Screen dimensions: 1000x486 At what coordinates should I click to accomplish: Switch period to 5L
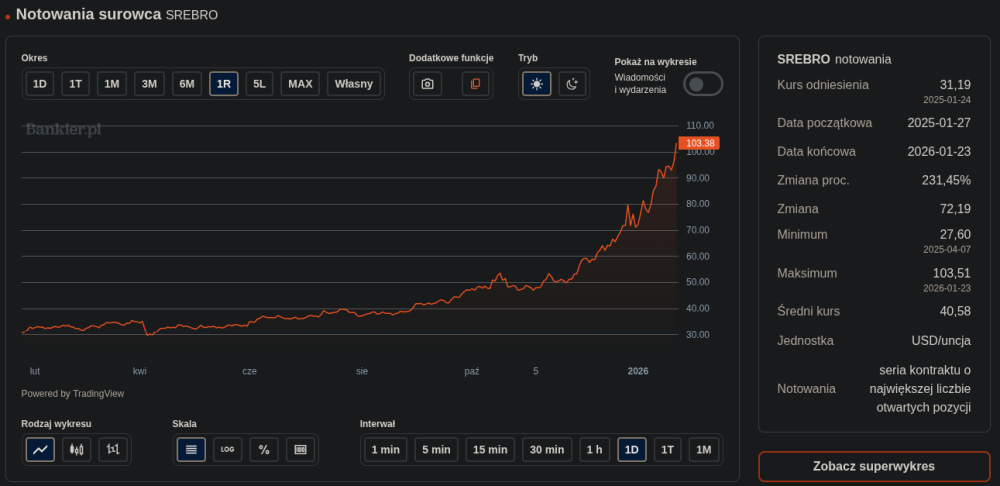[x=259, y=84]
